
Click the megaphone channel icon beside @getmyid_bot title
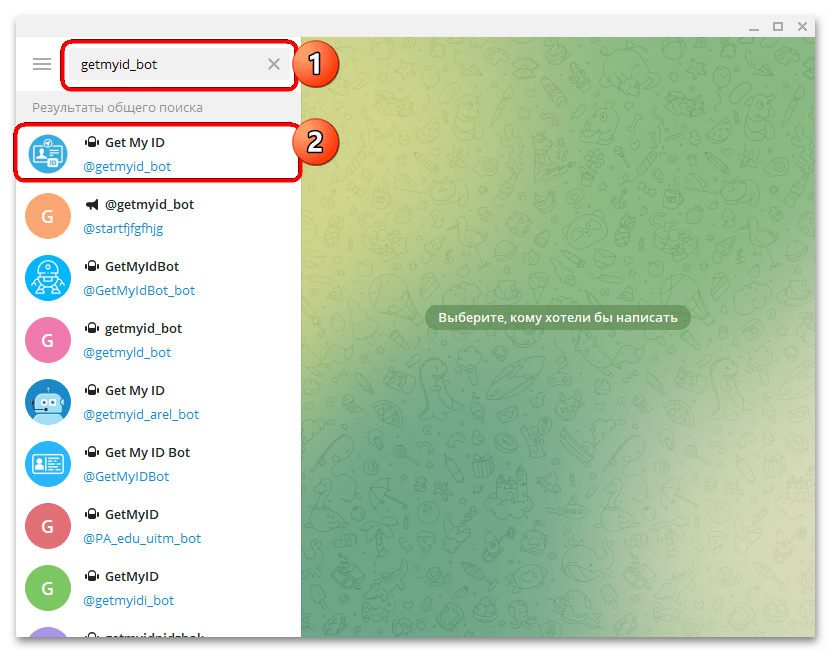(92, 204)
